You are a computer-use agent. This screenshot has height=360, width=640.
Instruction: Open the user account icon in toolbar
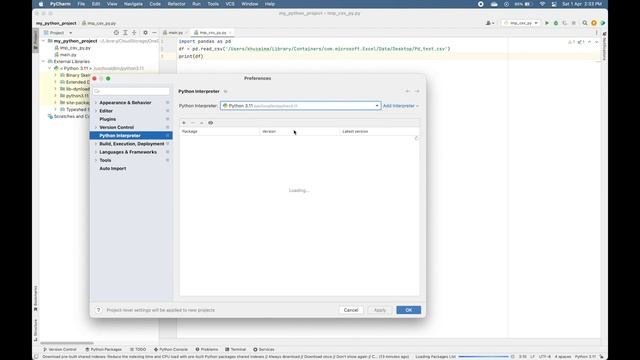pyautogui.click(x=489, y=23)
